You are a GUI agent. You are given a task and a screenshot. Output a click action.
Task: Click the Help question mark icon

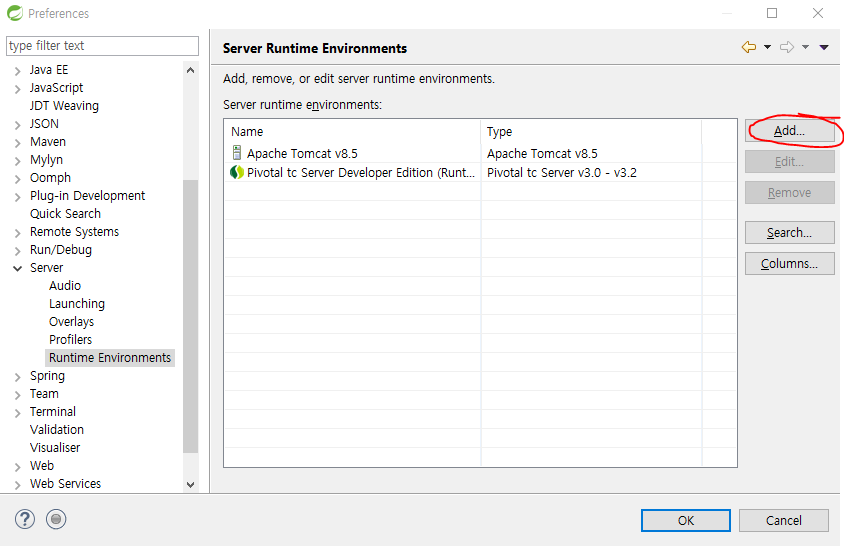click(25, 519)
